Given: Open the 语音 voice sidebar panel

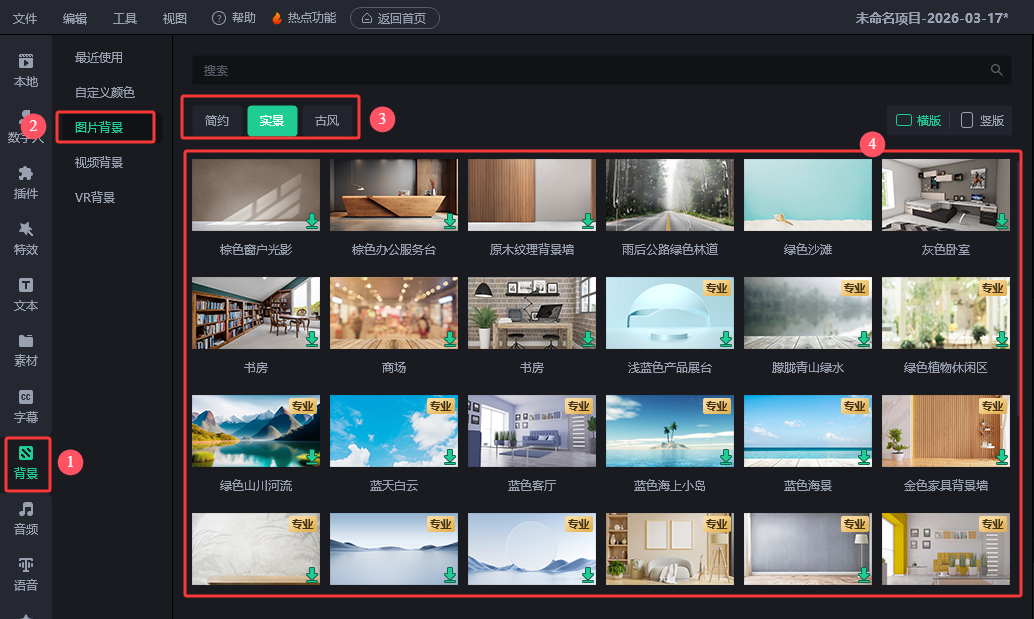Looking at the screenshot, I should [26, 574].
